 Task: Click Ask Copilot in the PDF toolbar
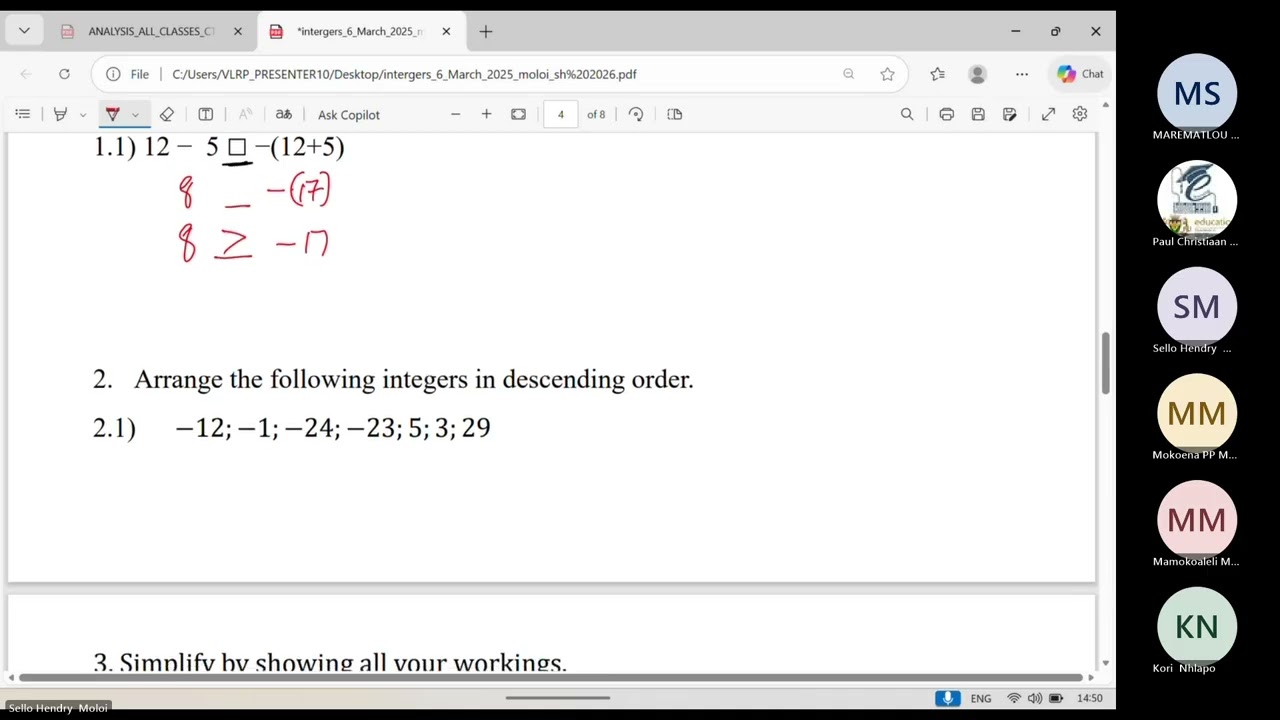click(348, 115)
